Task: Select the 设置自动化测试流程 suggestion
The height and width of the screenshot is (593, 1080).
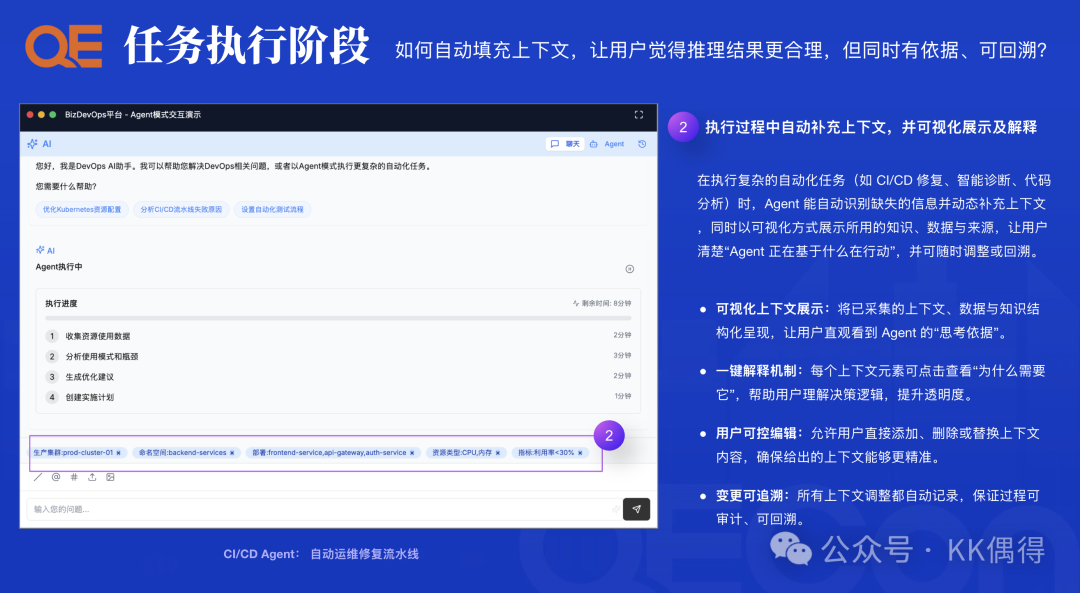Action: (272, 210)
